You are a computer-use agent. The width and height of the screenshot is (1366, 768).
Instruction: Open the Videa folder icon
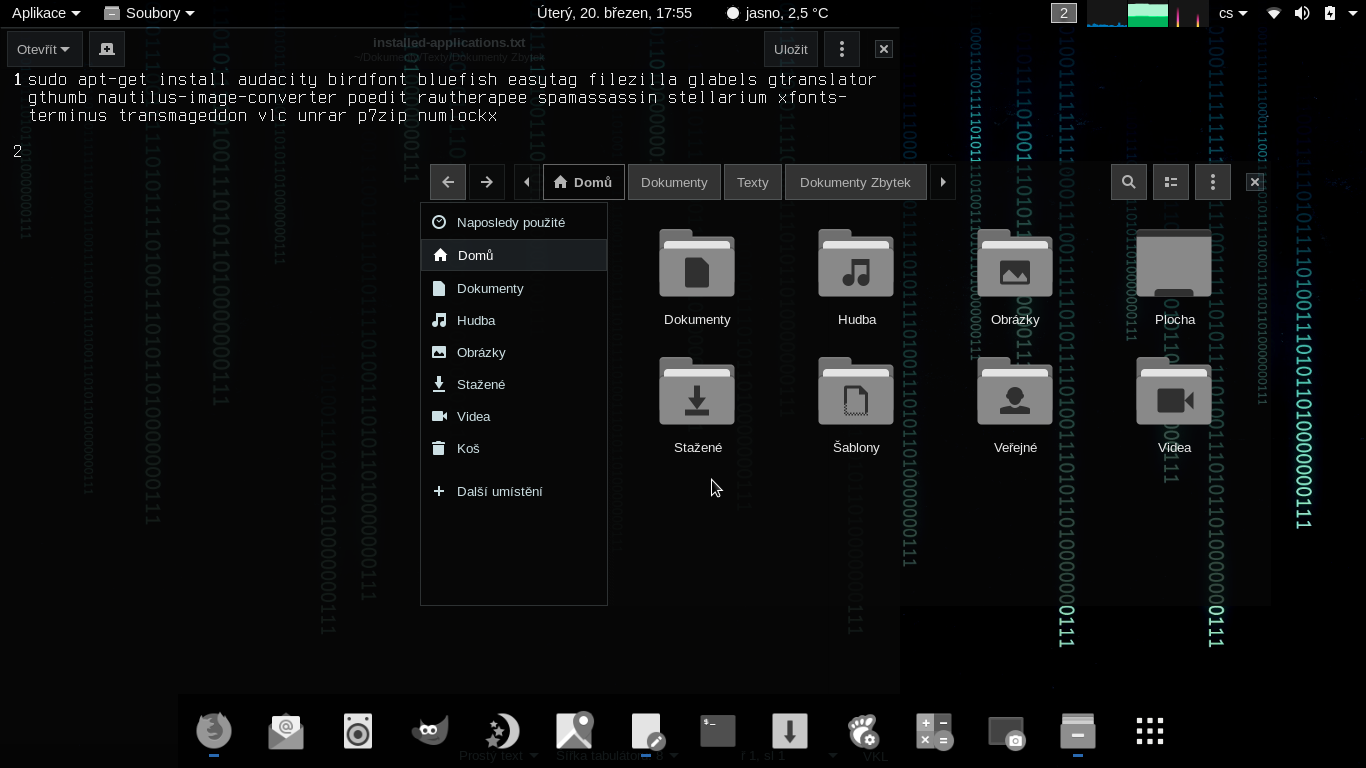coord(1174,392)
